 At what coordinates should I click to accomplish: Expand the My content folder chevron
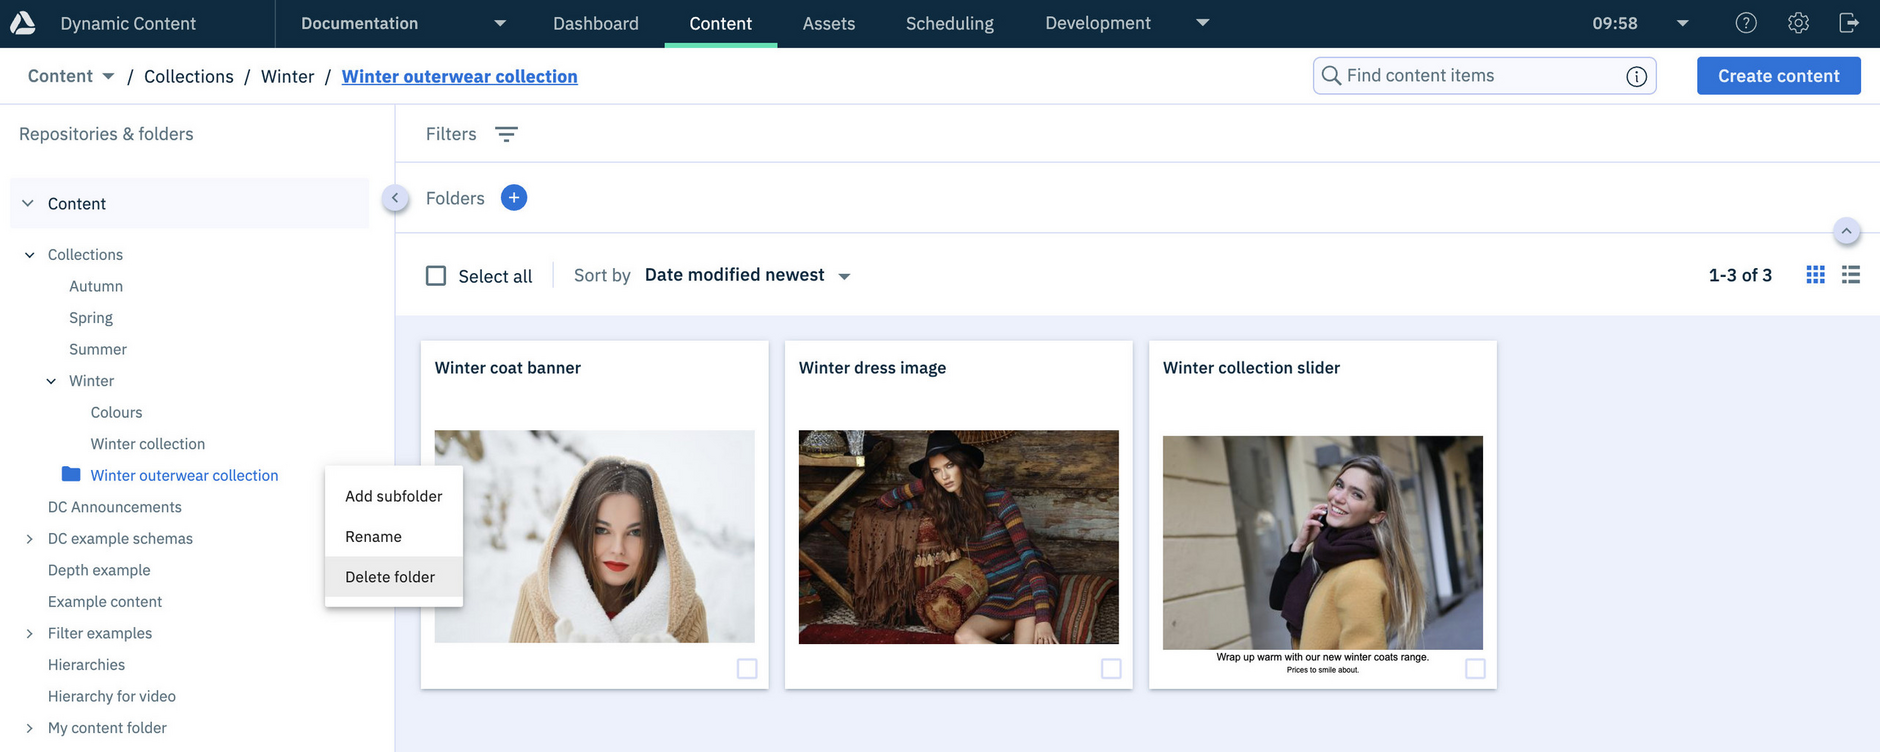pyautogui.click(x=30, y=728)
